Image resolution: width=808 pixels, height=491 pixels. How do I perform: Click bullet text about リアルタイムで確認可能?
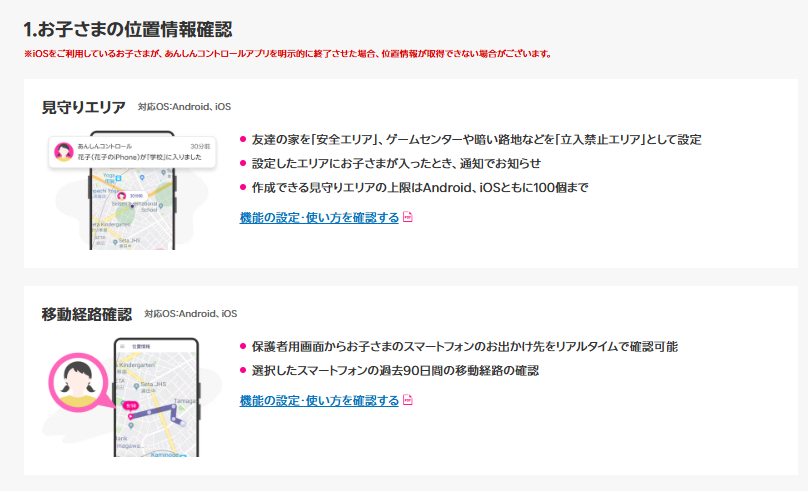point(464,347)
